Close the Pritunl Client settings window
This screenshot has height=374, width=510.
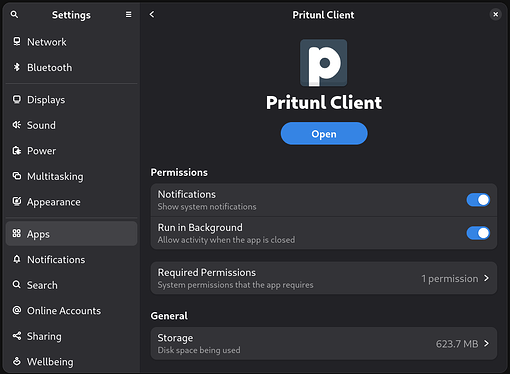[495, 14]
